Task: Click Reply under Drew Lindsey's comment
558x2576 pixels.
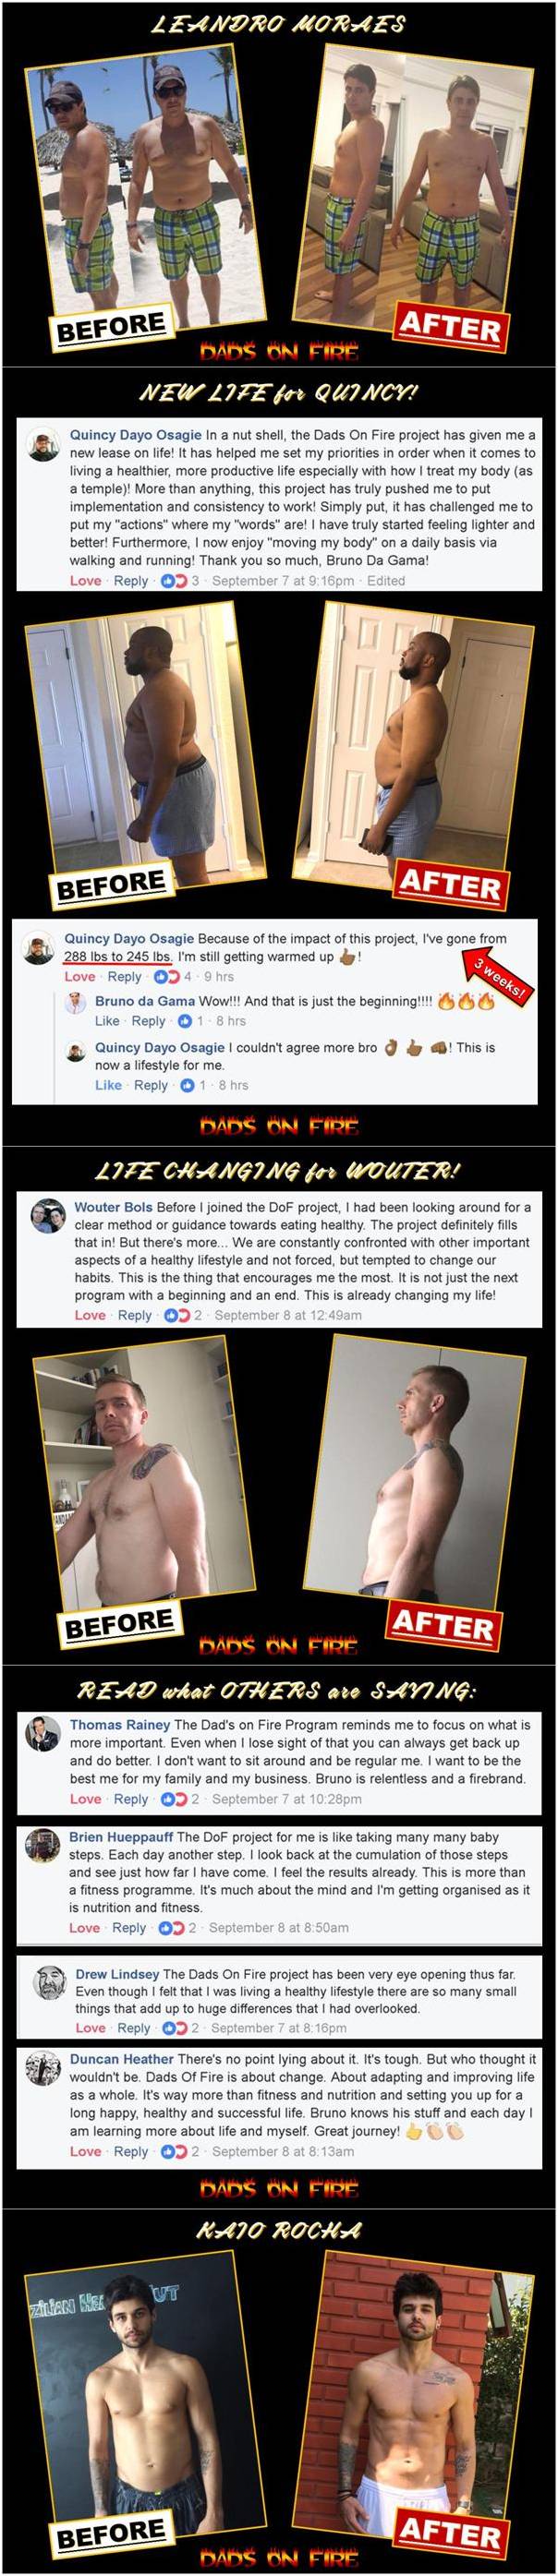Action: click(134, 2028)
